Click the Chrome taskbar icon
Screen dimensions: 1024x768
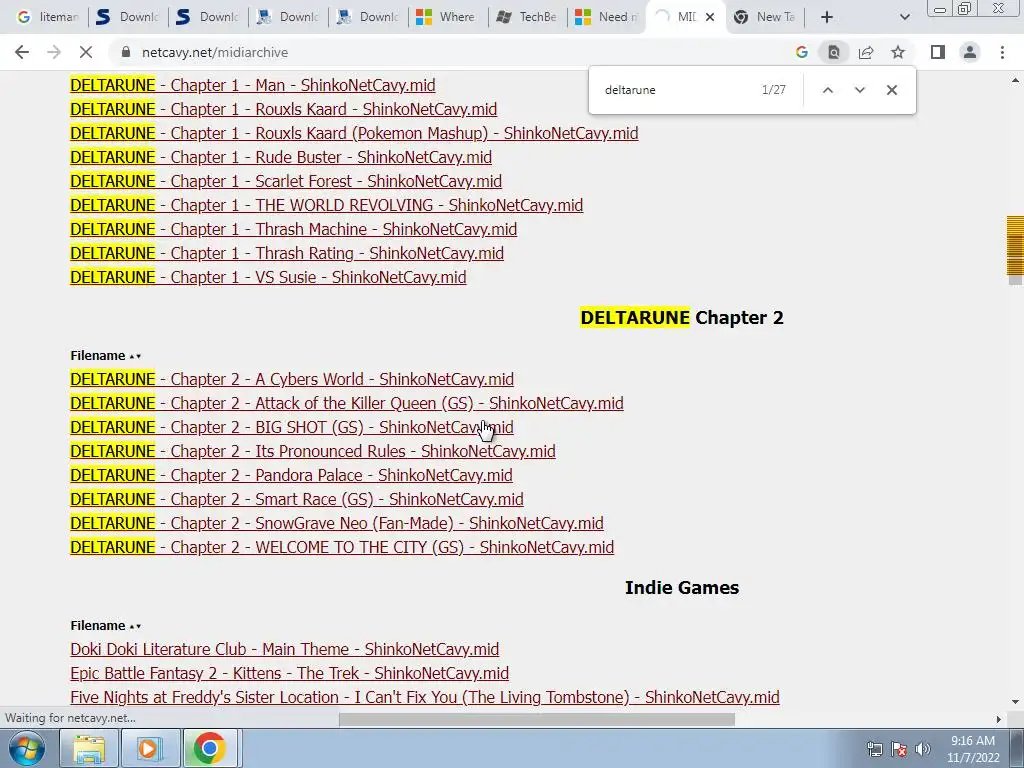point(209,748)
